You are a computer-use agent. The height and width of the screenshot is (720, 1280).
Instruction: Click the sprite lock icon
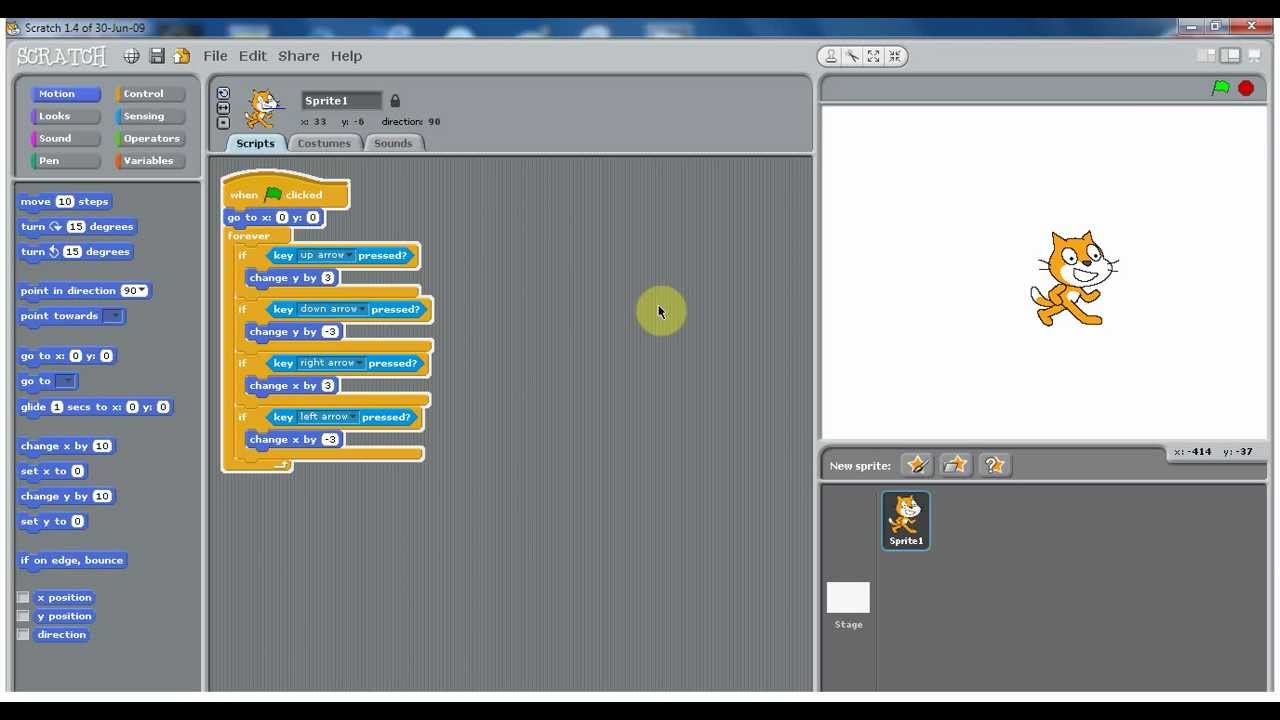pos(395,101)
